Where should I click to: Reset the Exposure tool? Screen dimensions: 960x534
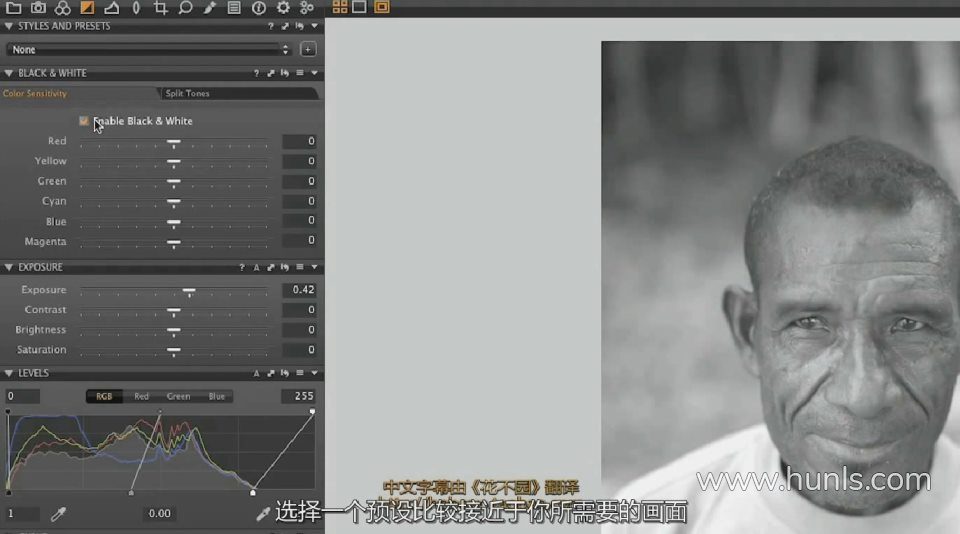(x=285, y=268)
